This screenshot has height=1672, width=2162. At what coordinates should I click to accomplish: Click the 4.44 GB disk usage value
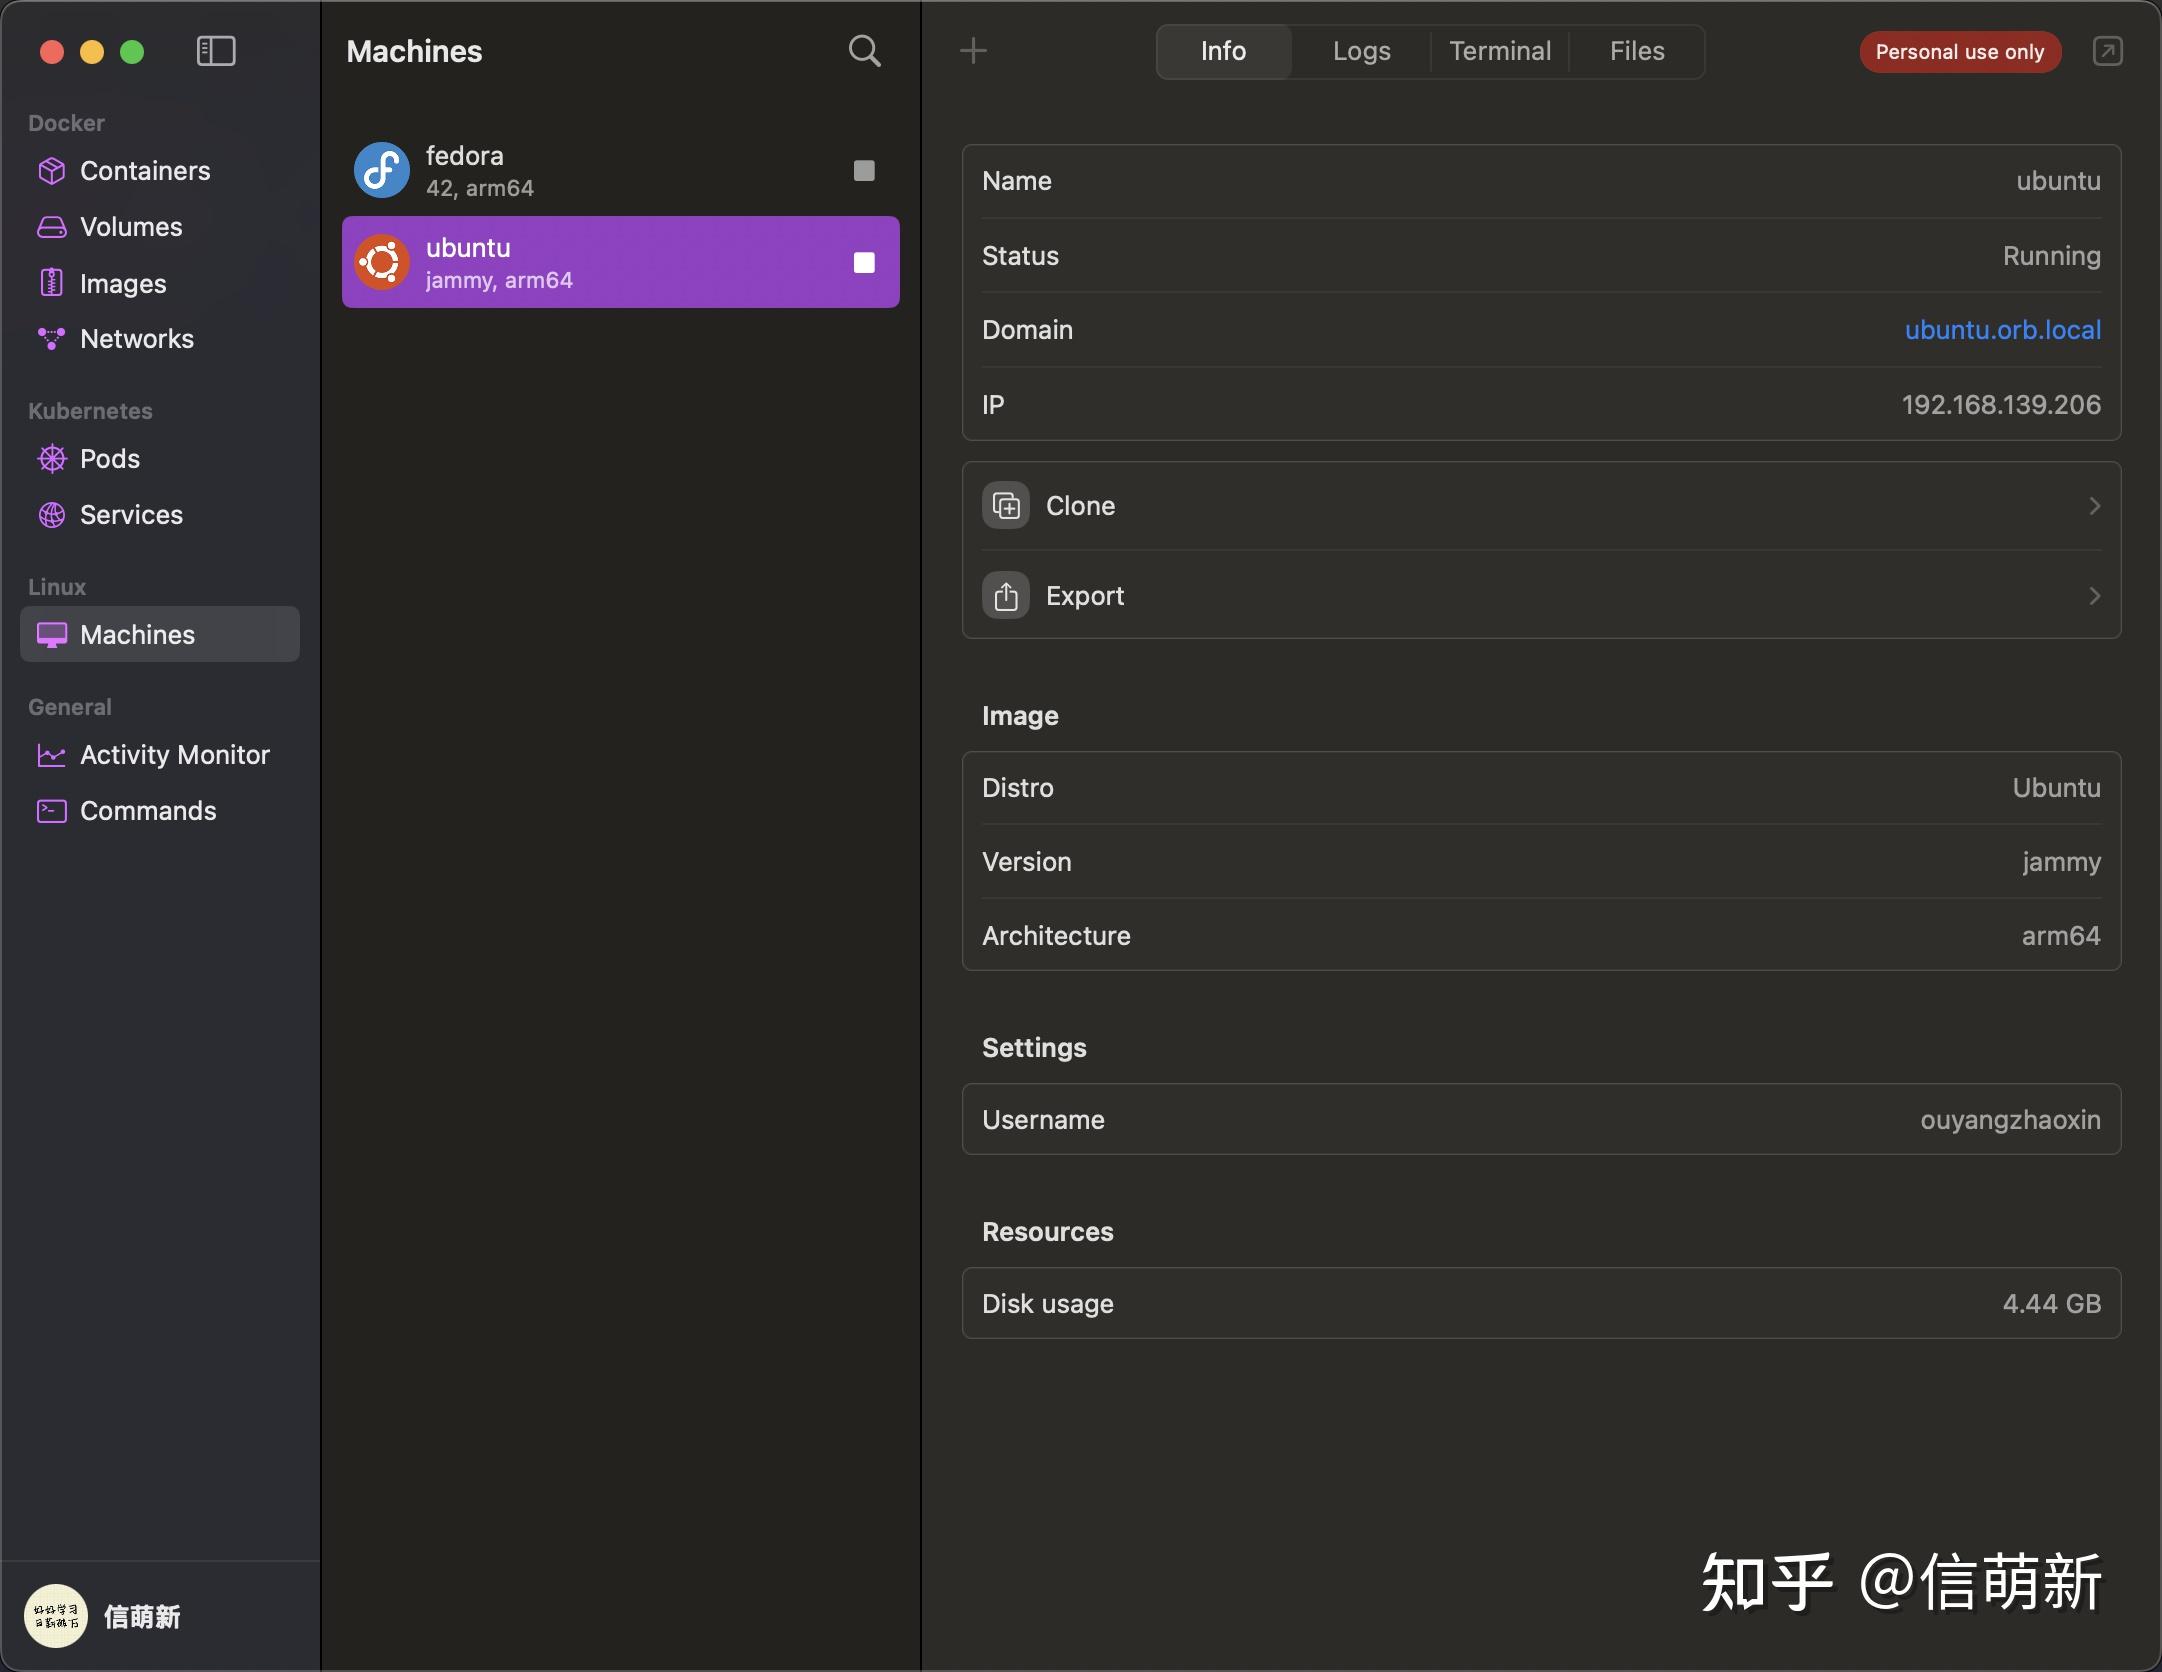coord(2052,1304)
